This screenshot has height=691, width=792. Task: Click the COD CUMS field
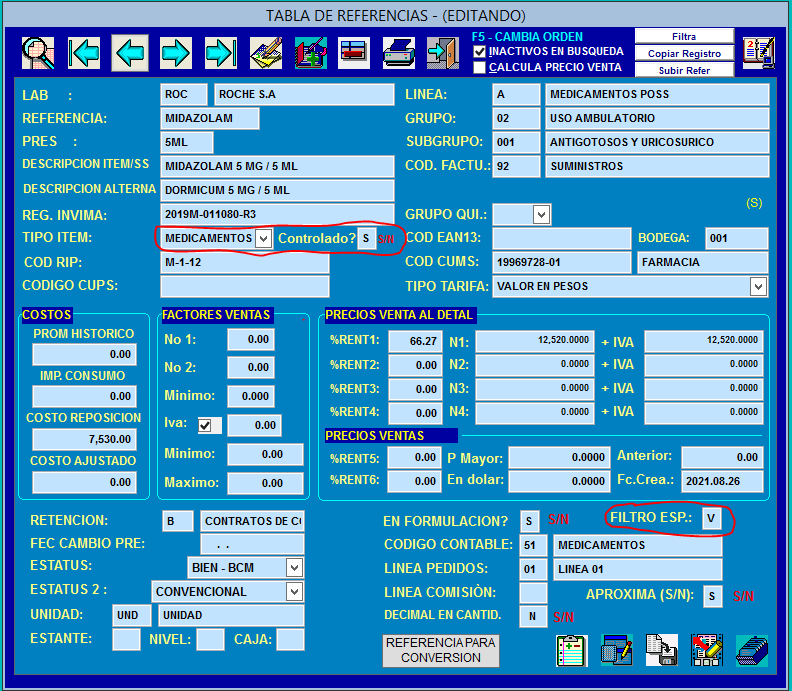point(562,262)
